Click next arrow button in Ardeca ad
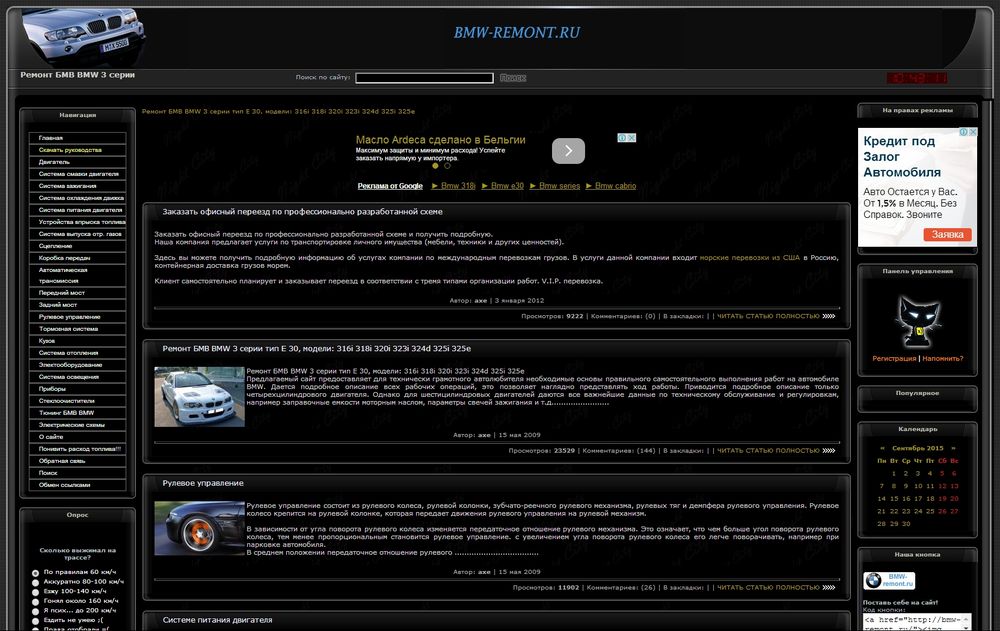This screenshot has width=1000, height=631. tap(568, 151)
